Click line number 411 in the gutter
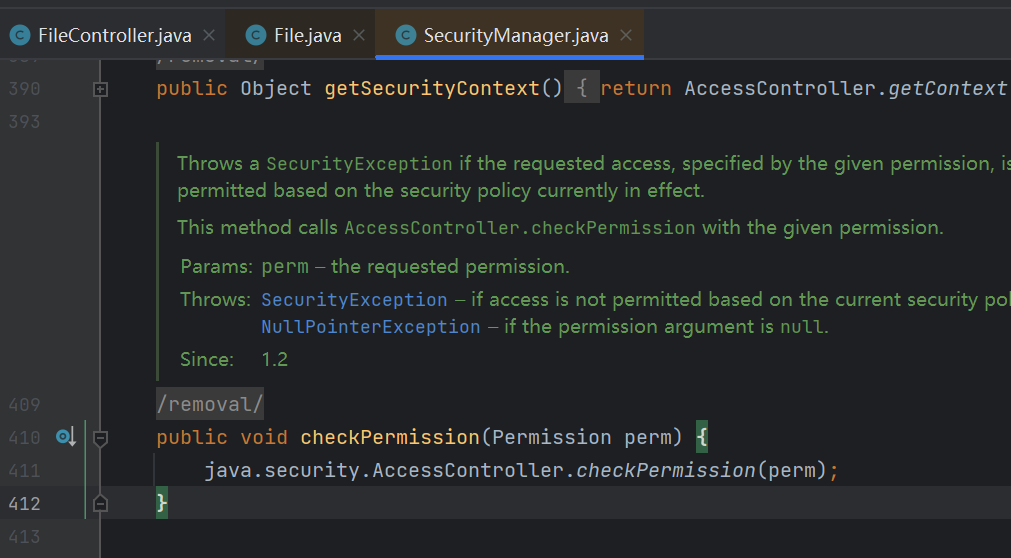The height and width of the screenshot is (558, 1011). [25, 471]
